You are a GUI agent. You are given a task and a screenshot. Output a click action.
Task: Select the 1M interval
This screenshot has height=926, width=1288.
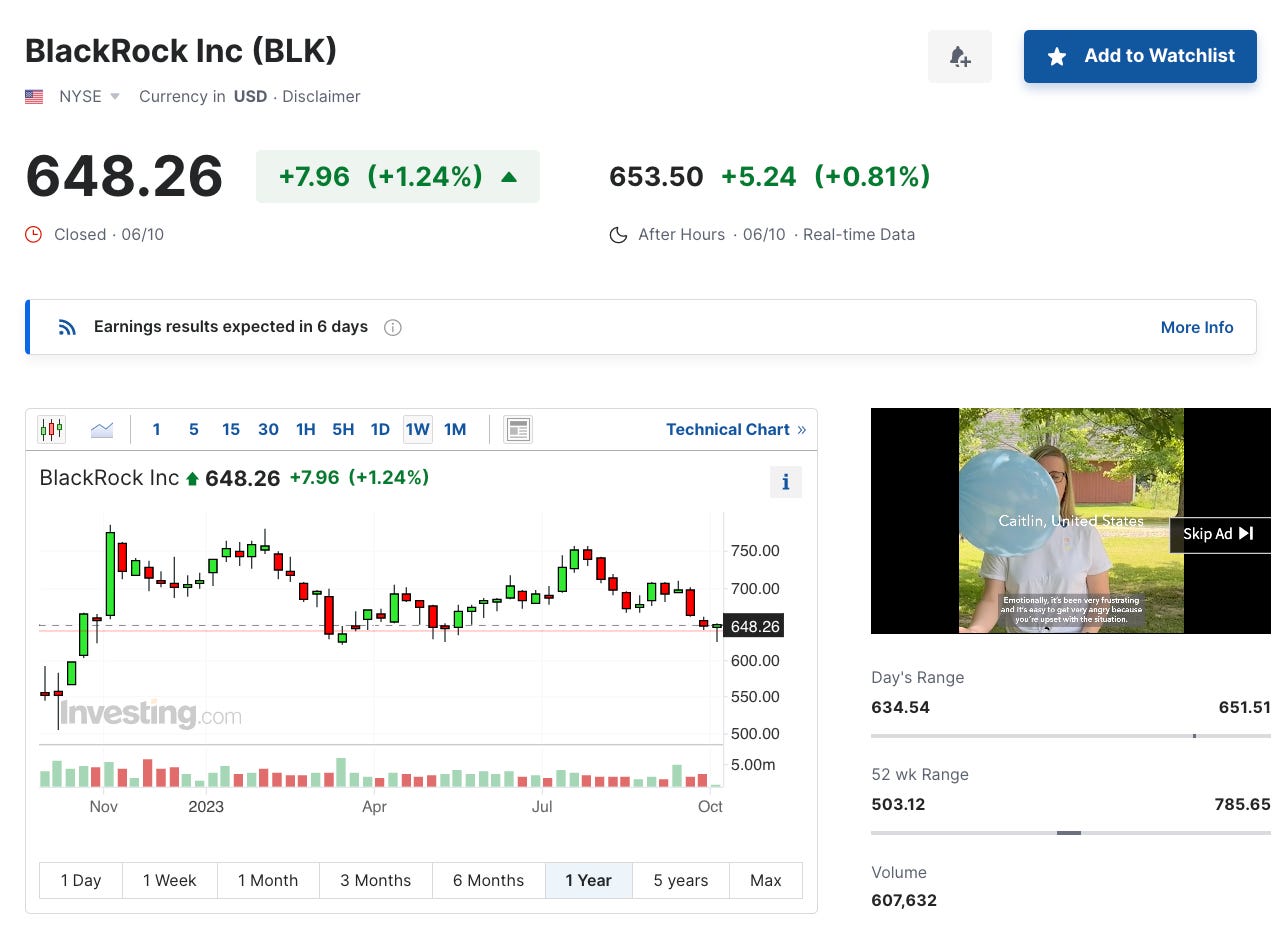(x=455, y=429)
